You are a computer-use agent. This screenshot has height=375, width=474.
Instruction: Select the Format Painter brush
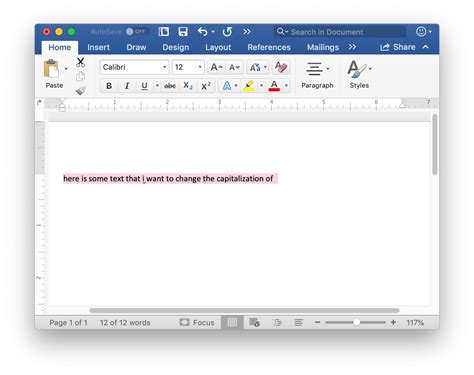pyautogui.click(x=81, y=90)
